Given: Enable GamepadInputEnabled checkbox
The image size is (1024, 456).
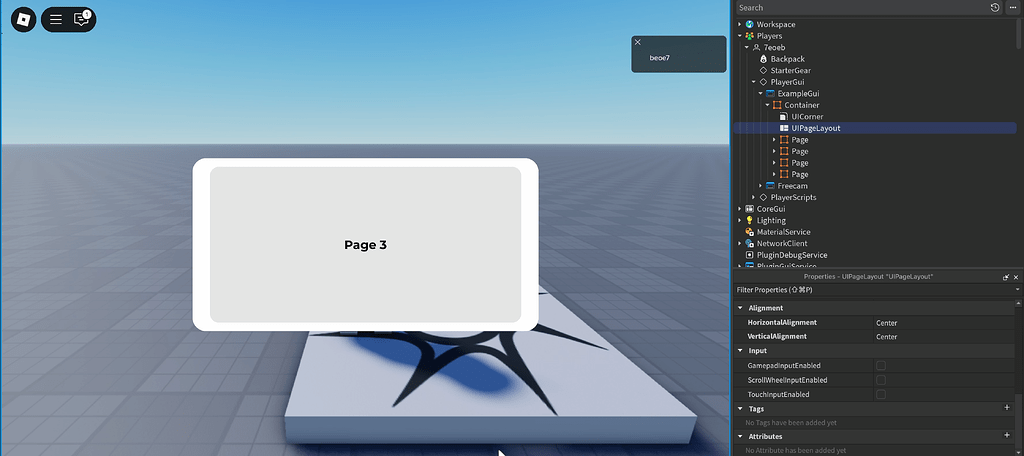Looking at the screenshot, I should click(x=881, y=366).
